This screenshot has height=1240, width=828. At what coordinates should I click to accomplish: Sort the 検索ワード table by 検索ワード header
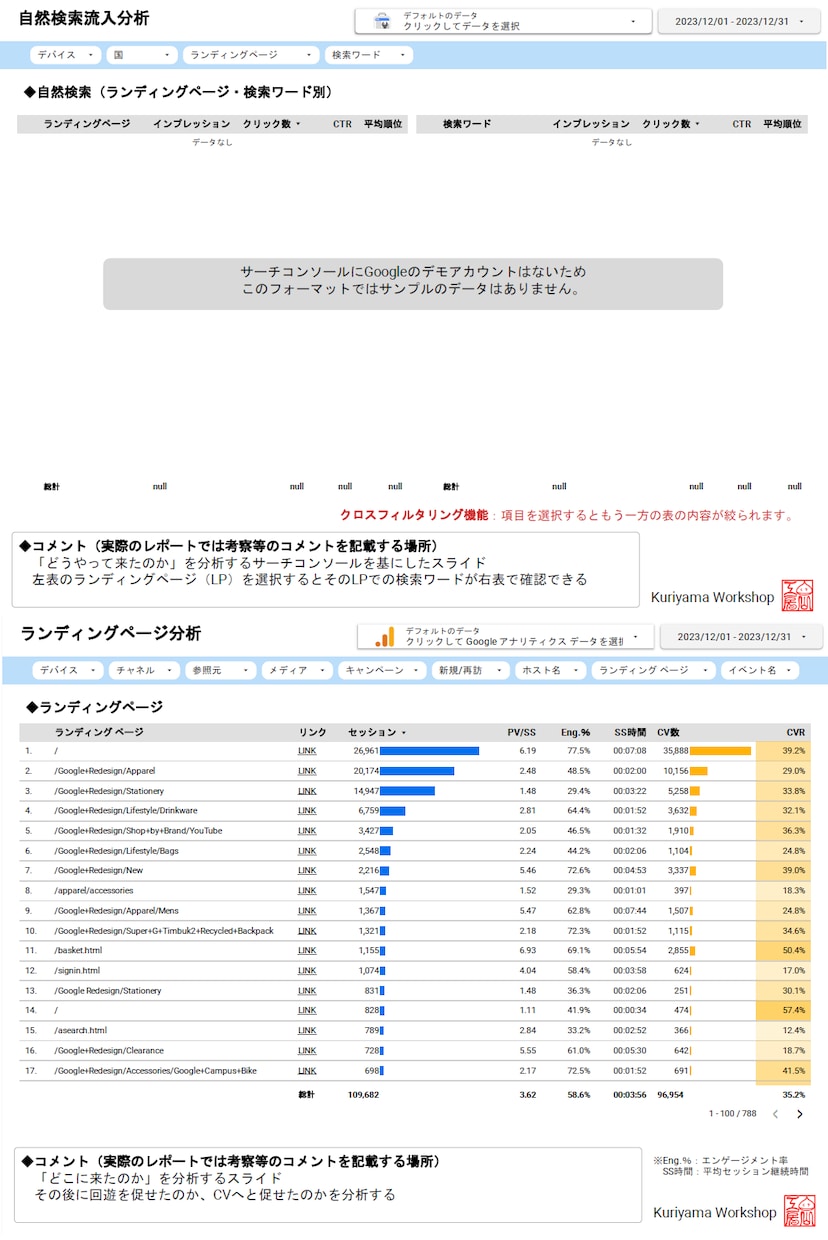coord(467,124)
